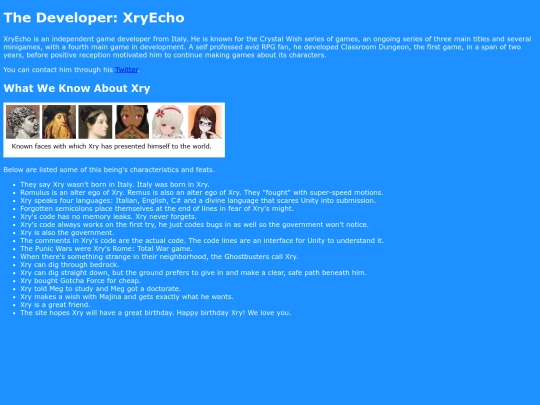Click 'The comments in Xry's code' line
This screenshot has width=540, height=405.
(x=202, y=241)
